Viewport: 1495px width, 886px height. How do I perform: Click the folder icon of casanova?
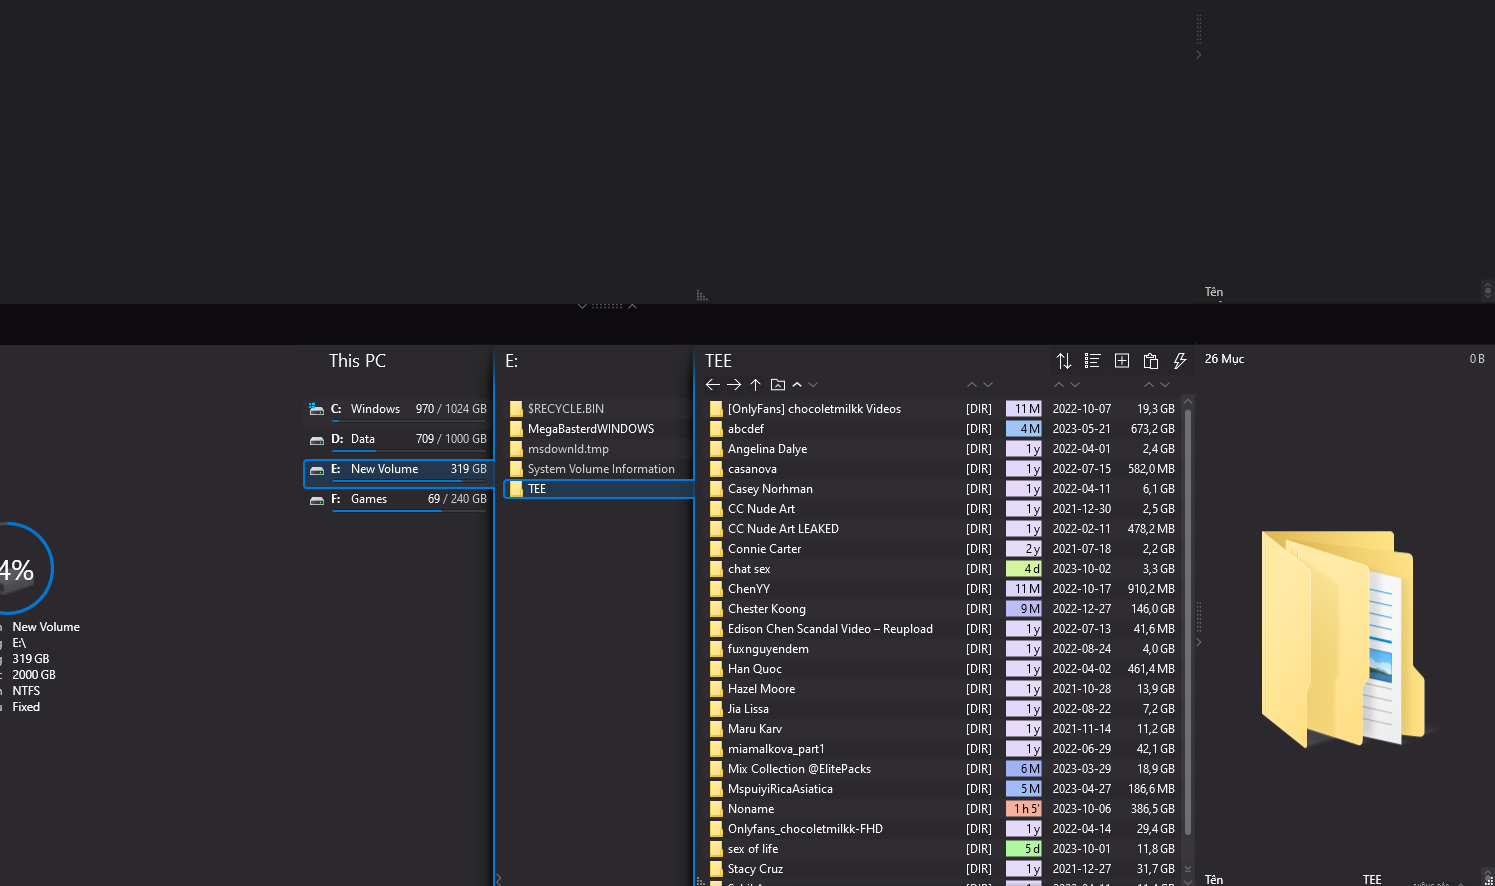point(716,469)
